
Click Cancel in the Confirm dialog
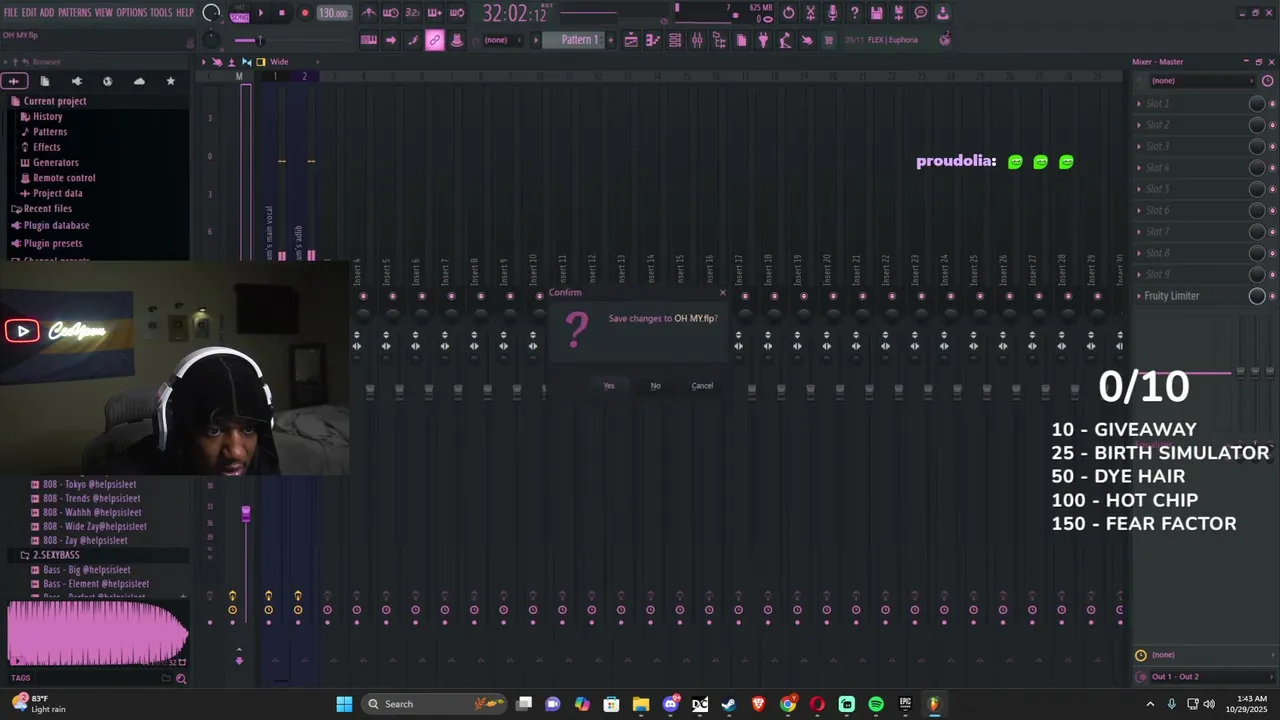click(702, 386)
